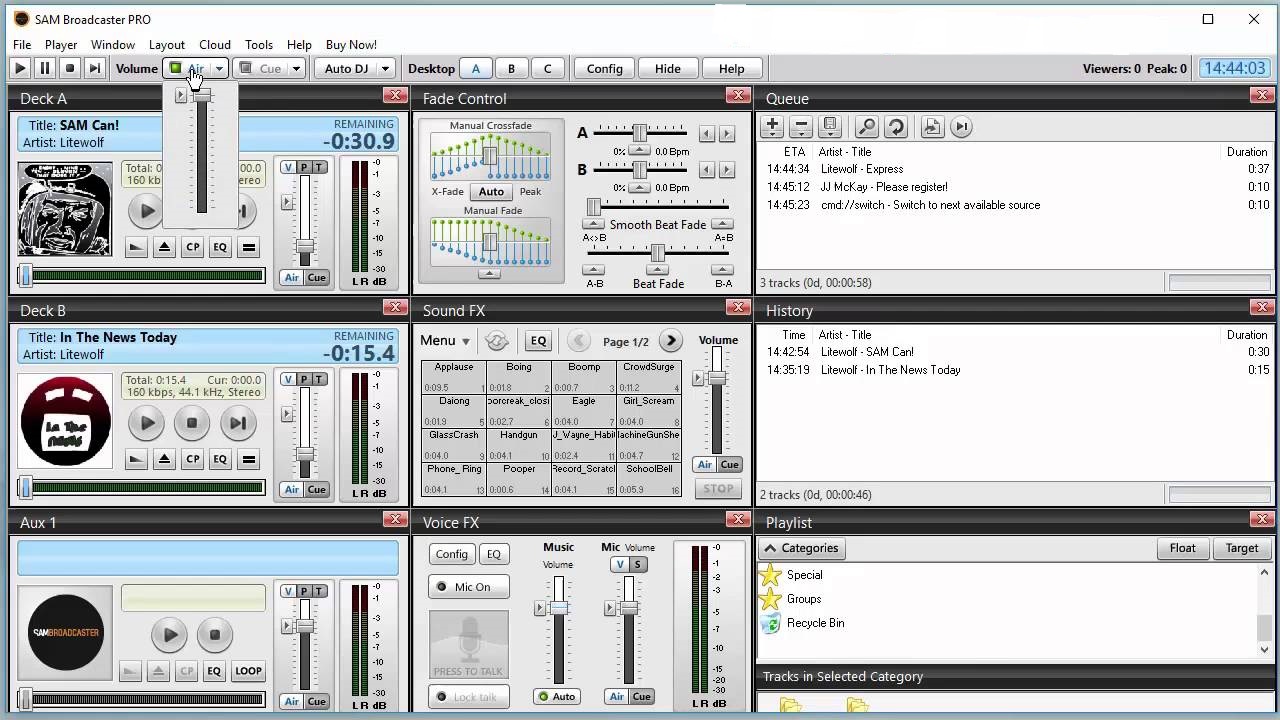Open the Air volume dropdown arrow
Viewport: 1280px width, 720px height.
click(x=219, y=68)
